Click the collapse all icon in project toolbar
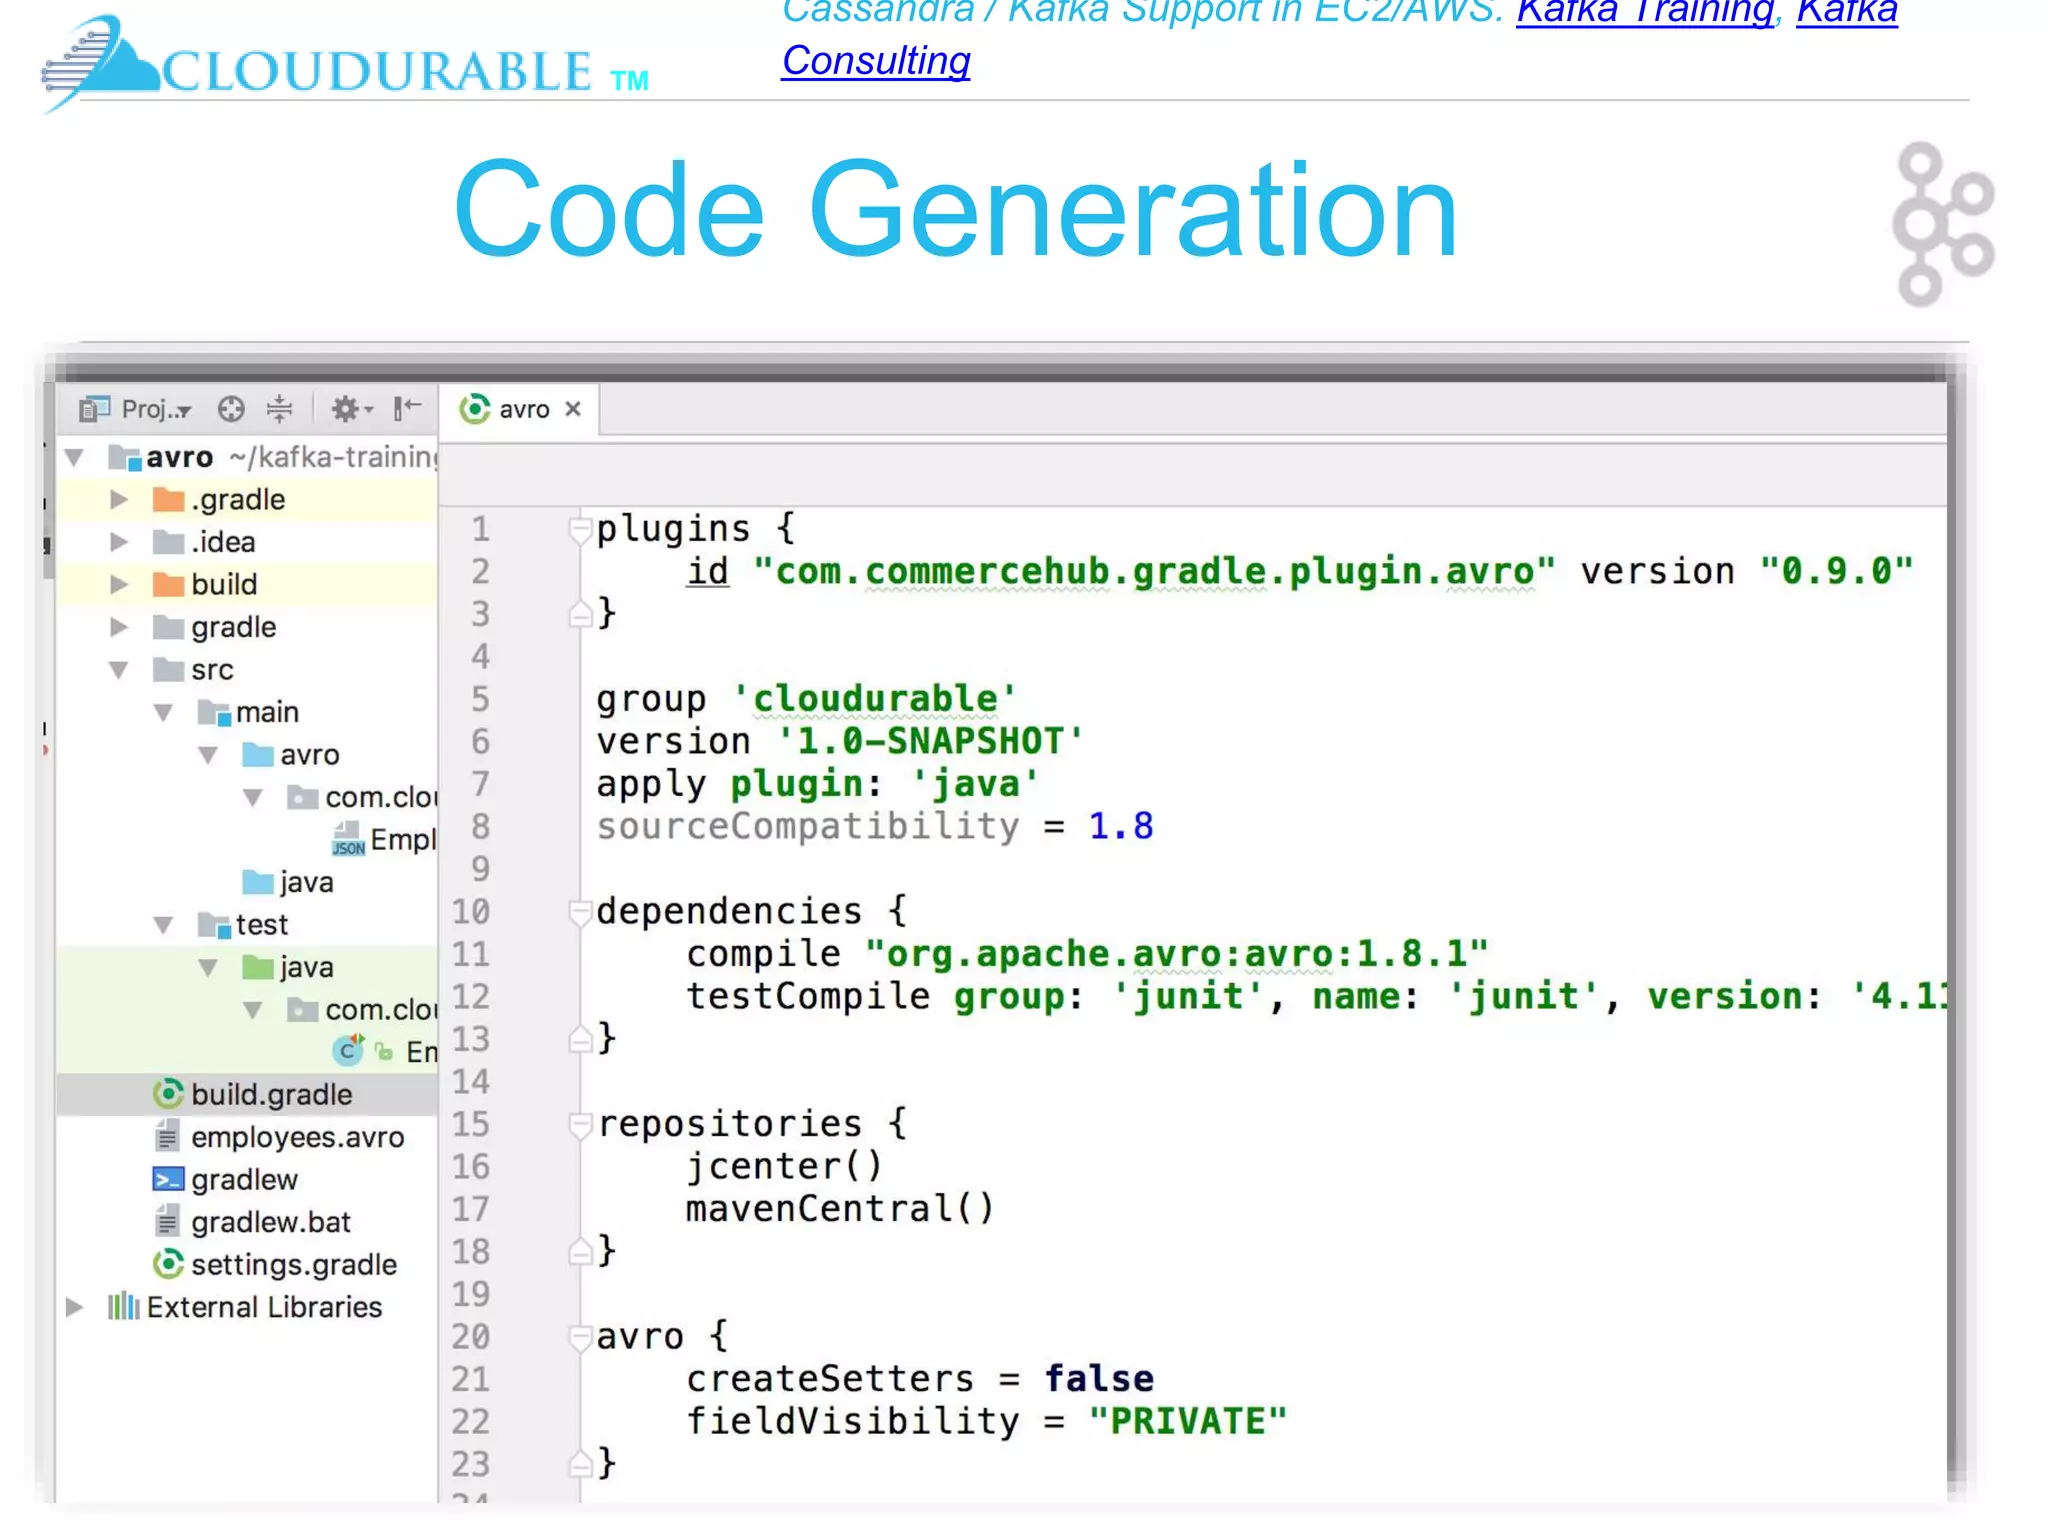Screen dimensions: 2048x1536 (x=280, y=409)
